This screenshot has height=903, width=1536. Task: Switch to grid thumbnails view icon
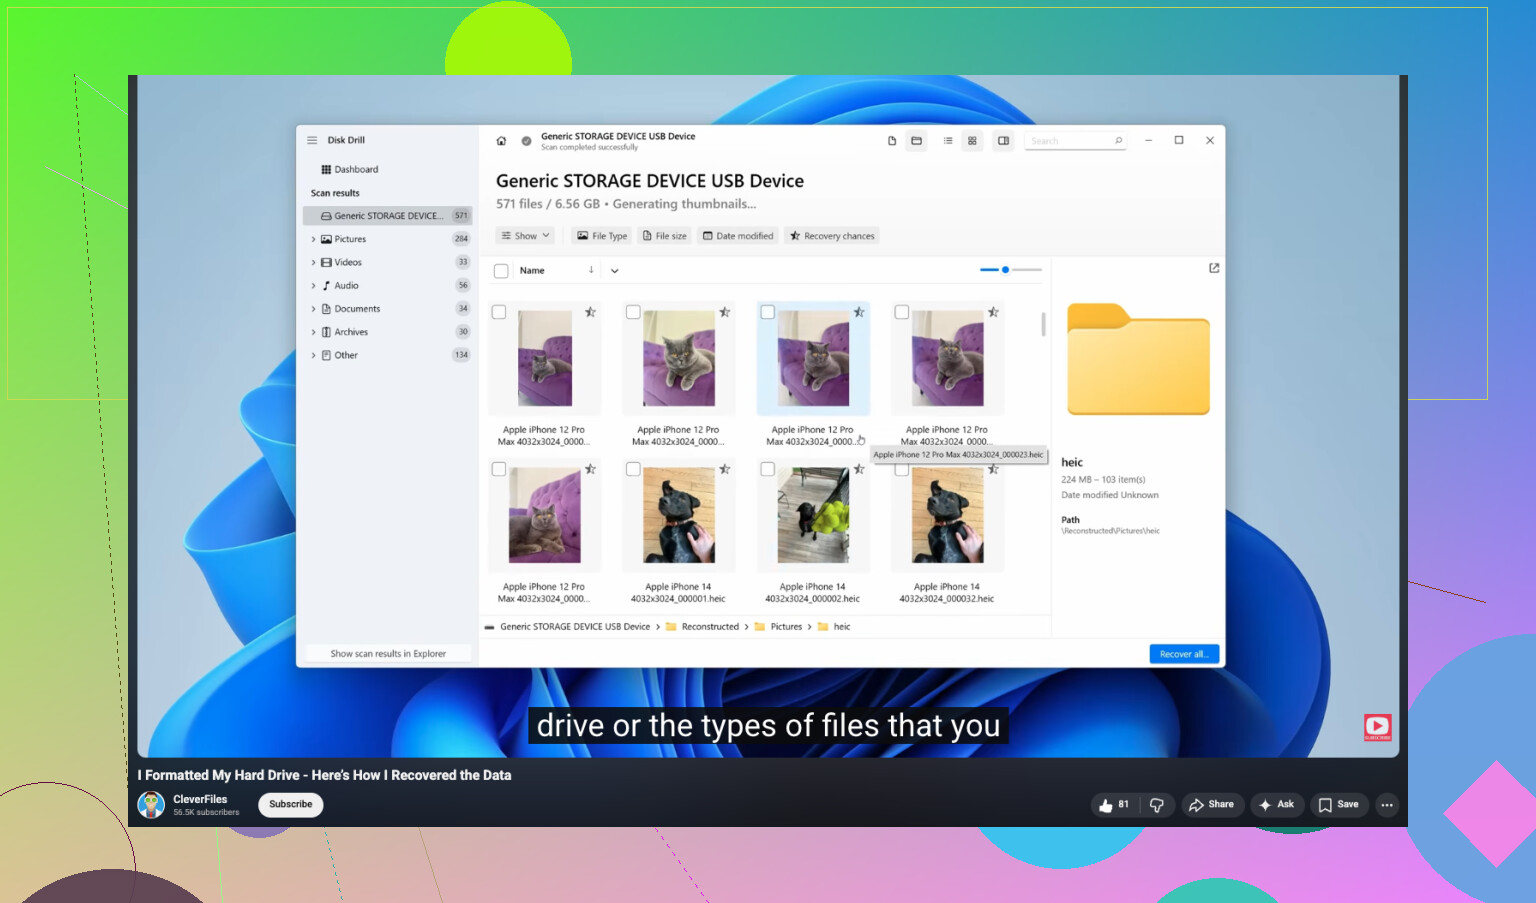[972, 141]
